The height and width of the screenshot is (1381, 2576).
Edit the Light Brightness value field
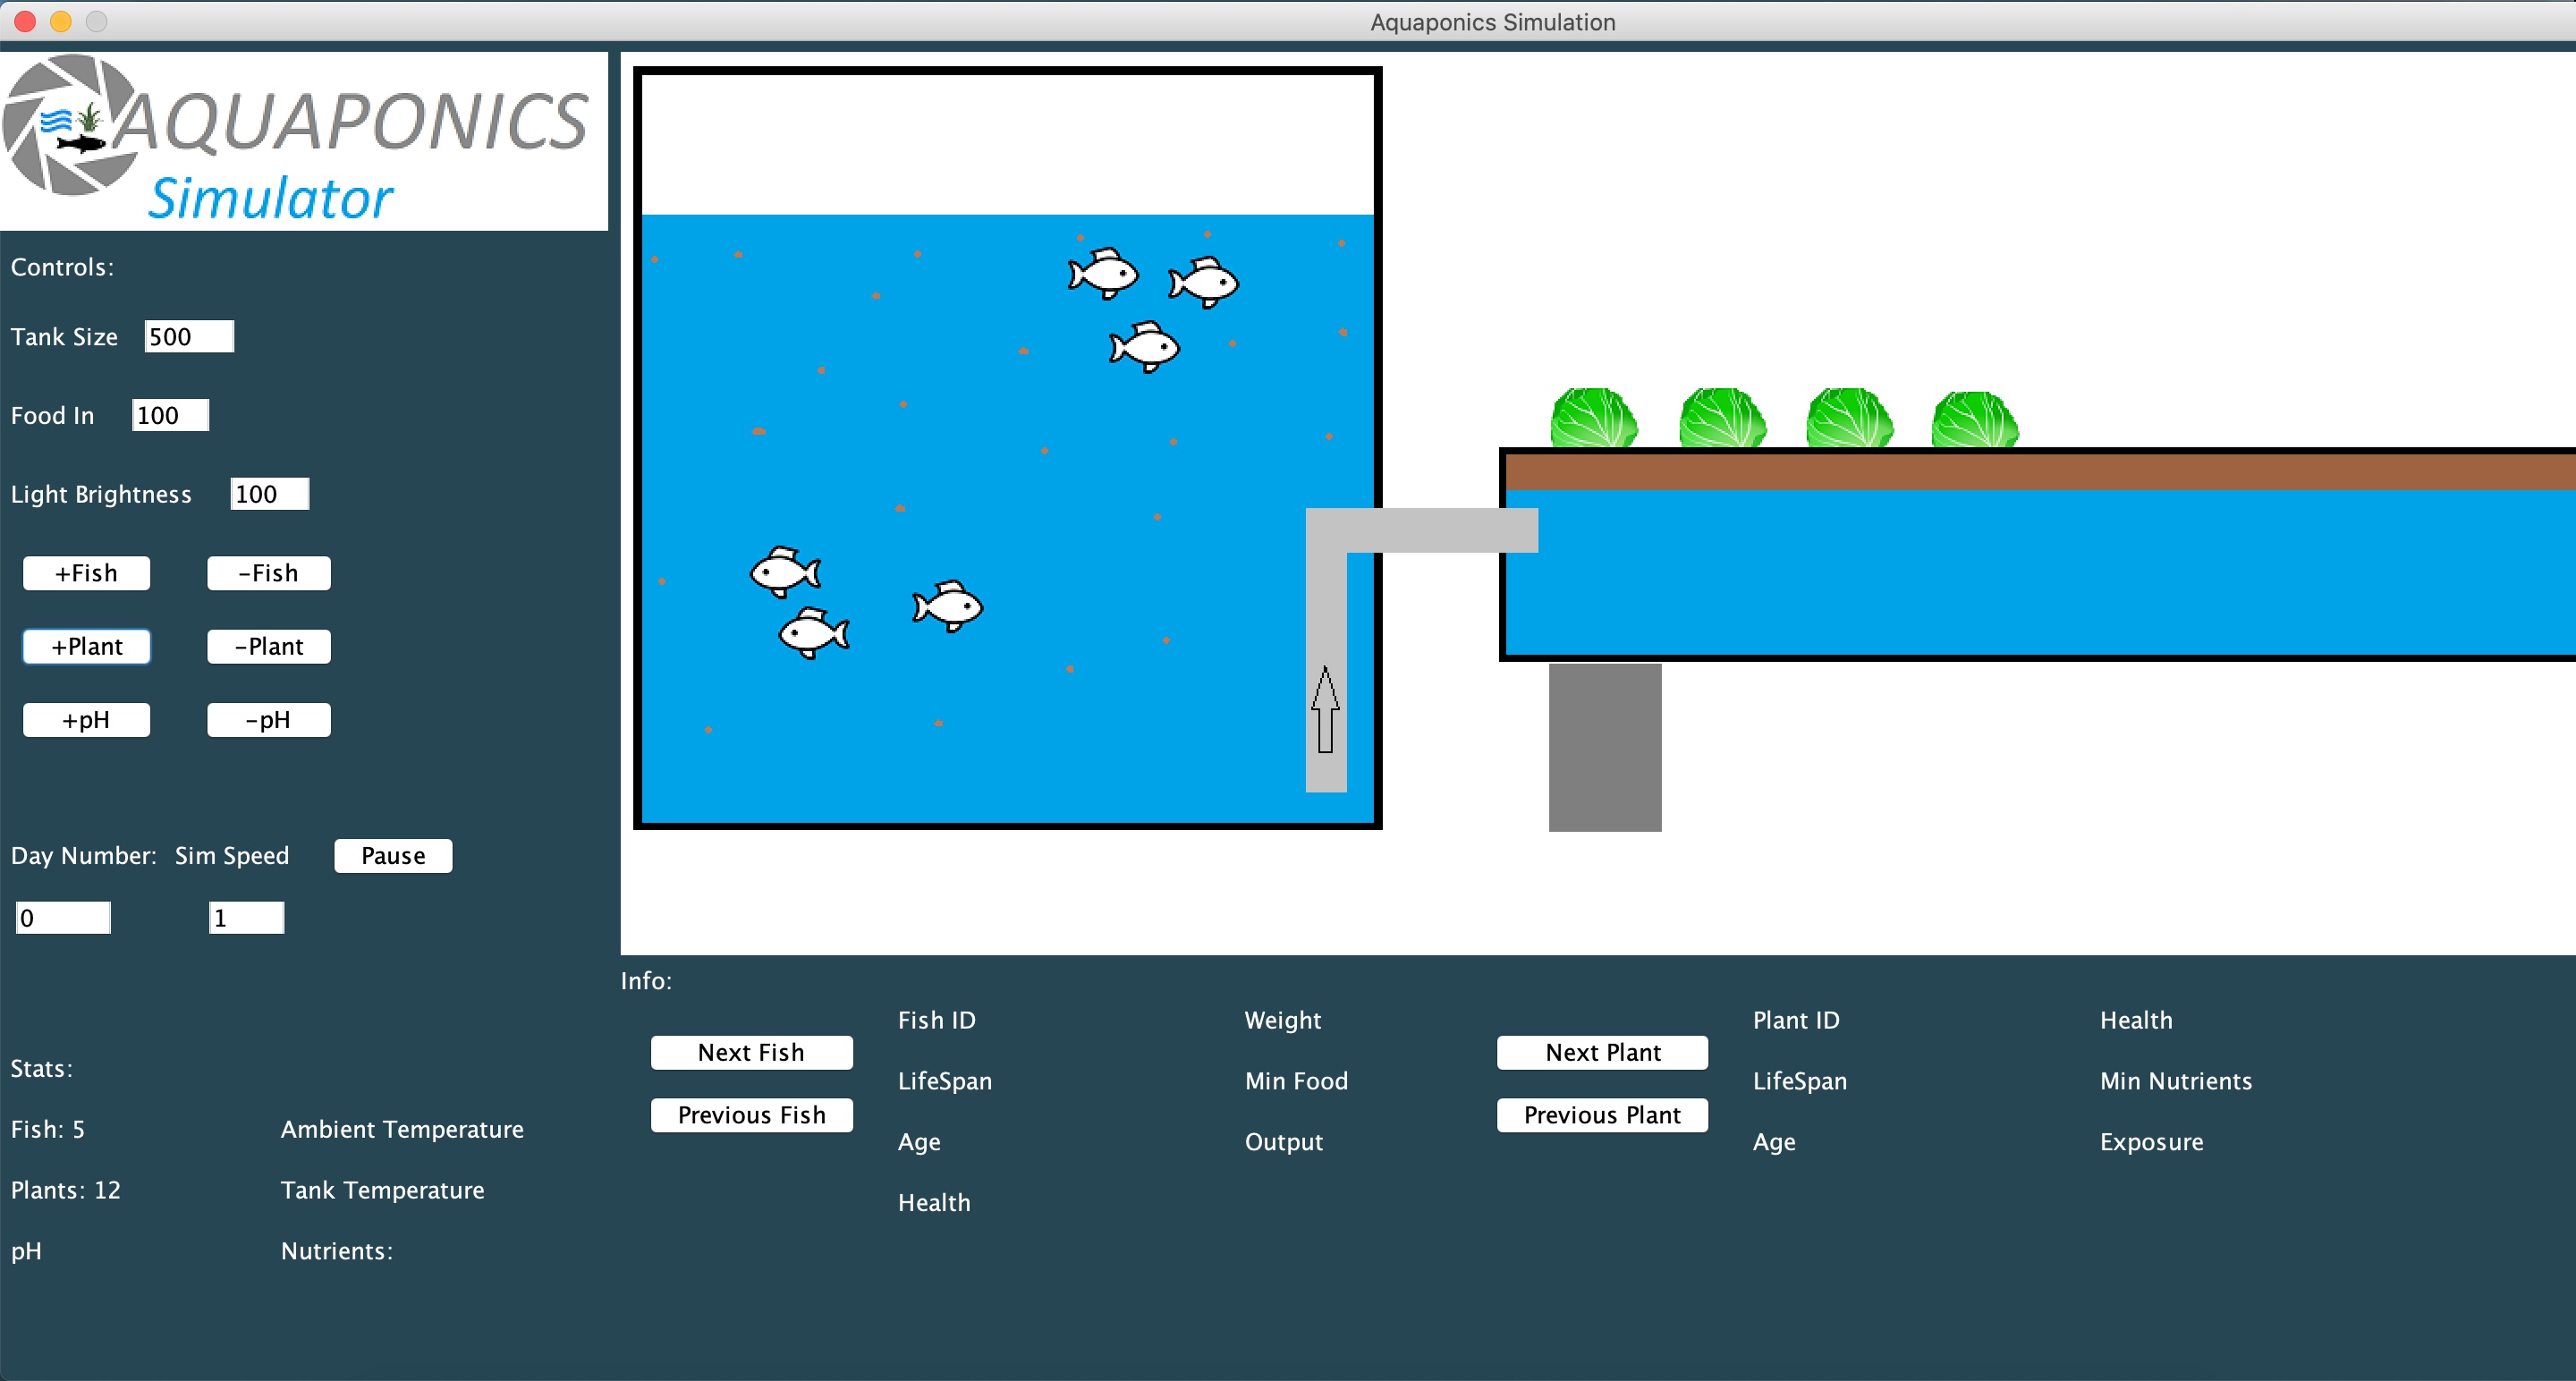[269, 494]
